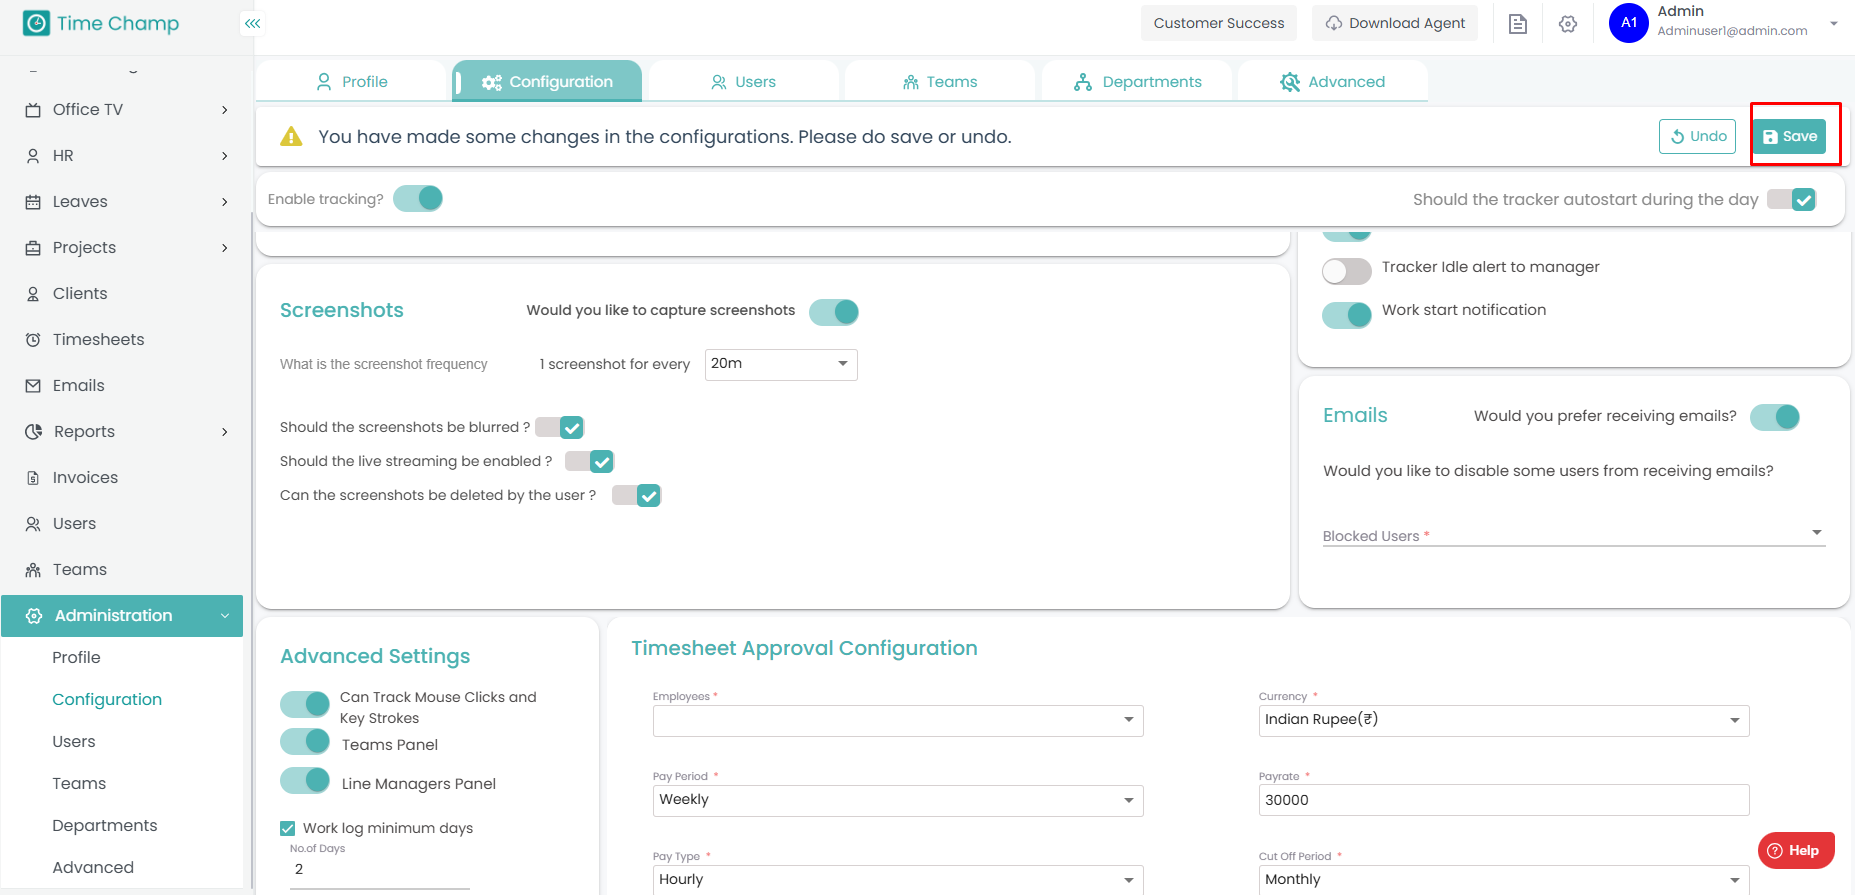Disable the capture screenshots toggle
Image resolution: width=1855 pixels, height=895 pixels.
tap(834, 312)
